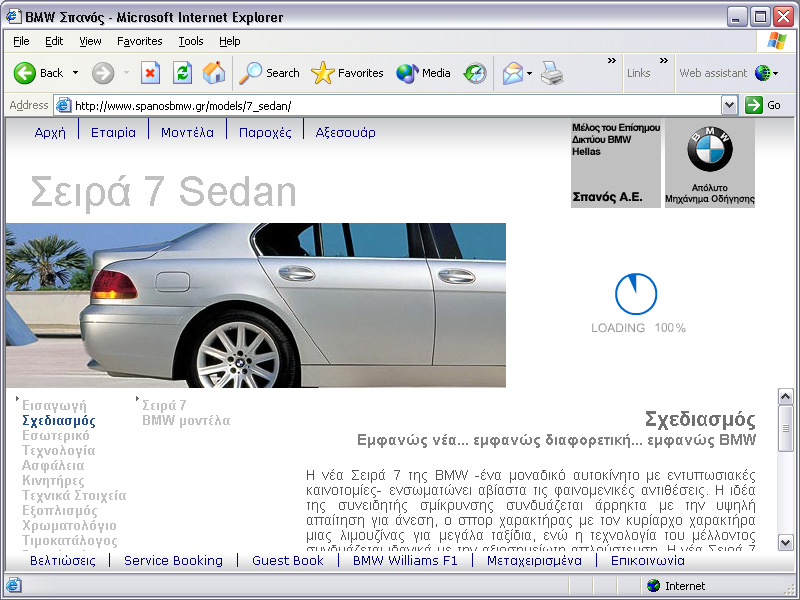Open the Search toolbar button

point(269,73)
